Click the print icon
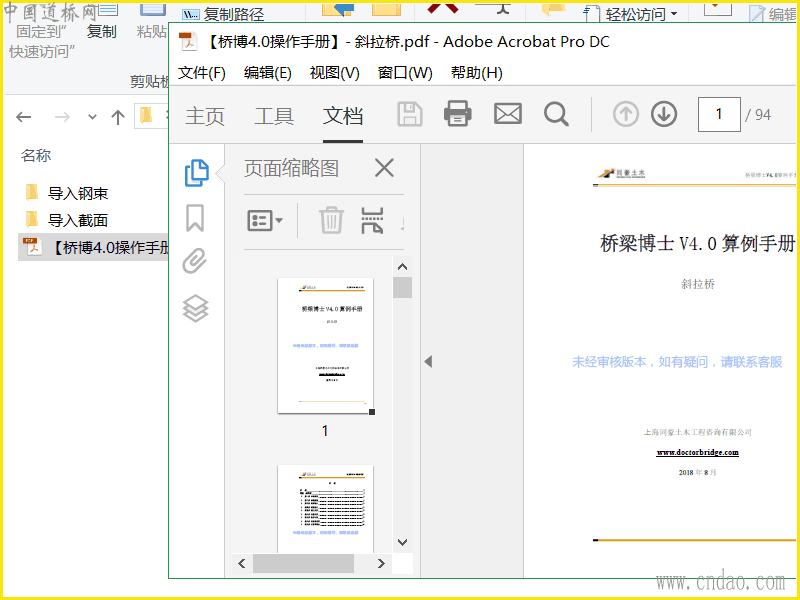This screenshot has width=800, height=600. (458, 114)
